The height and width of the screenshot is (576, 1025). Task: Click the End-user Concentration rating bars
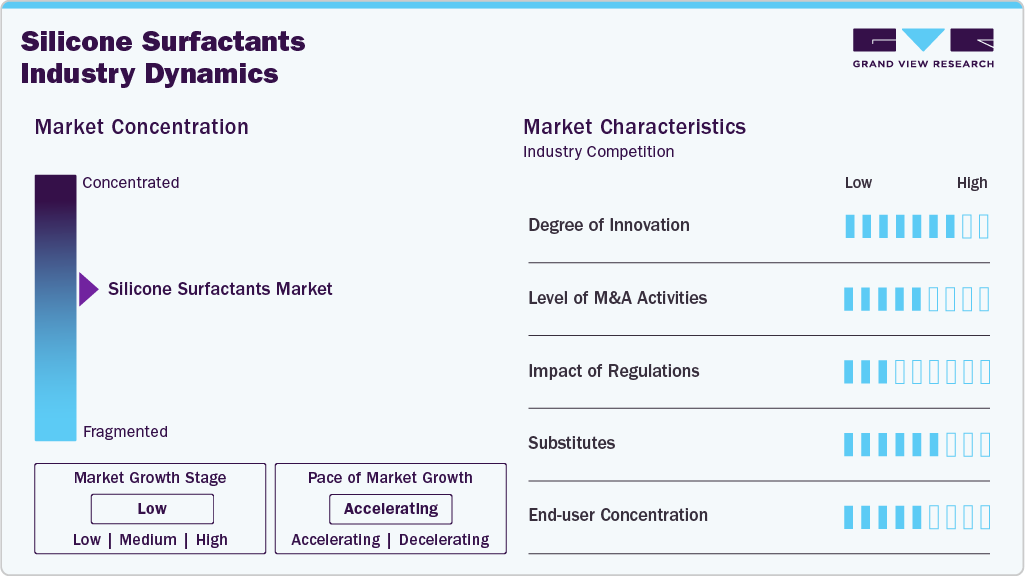916,516
